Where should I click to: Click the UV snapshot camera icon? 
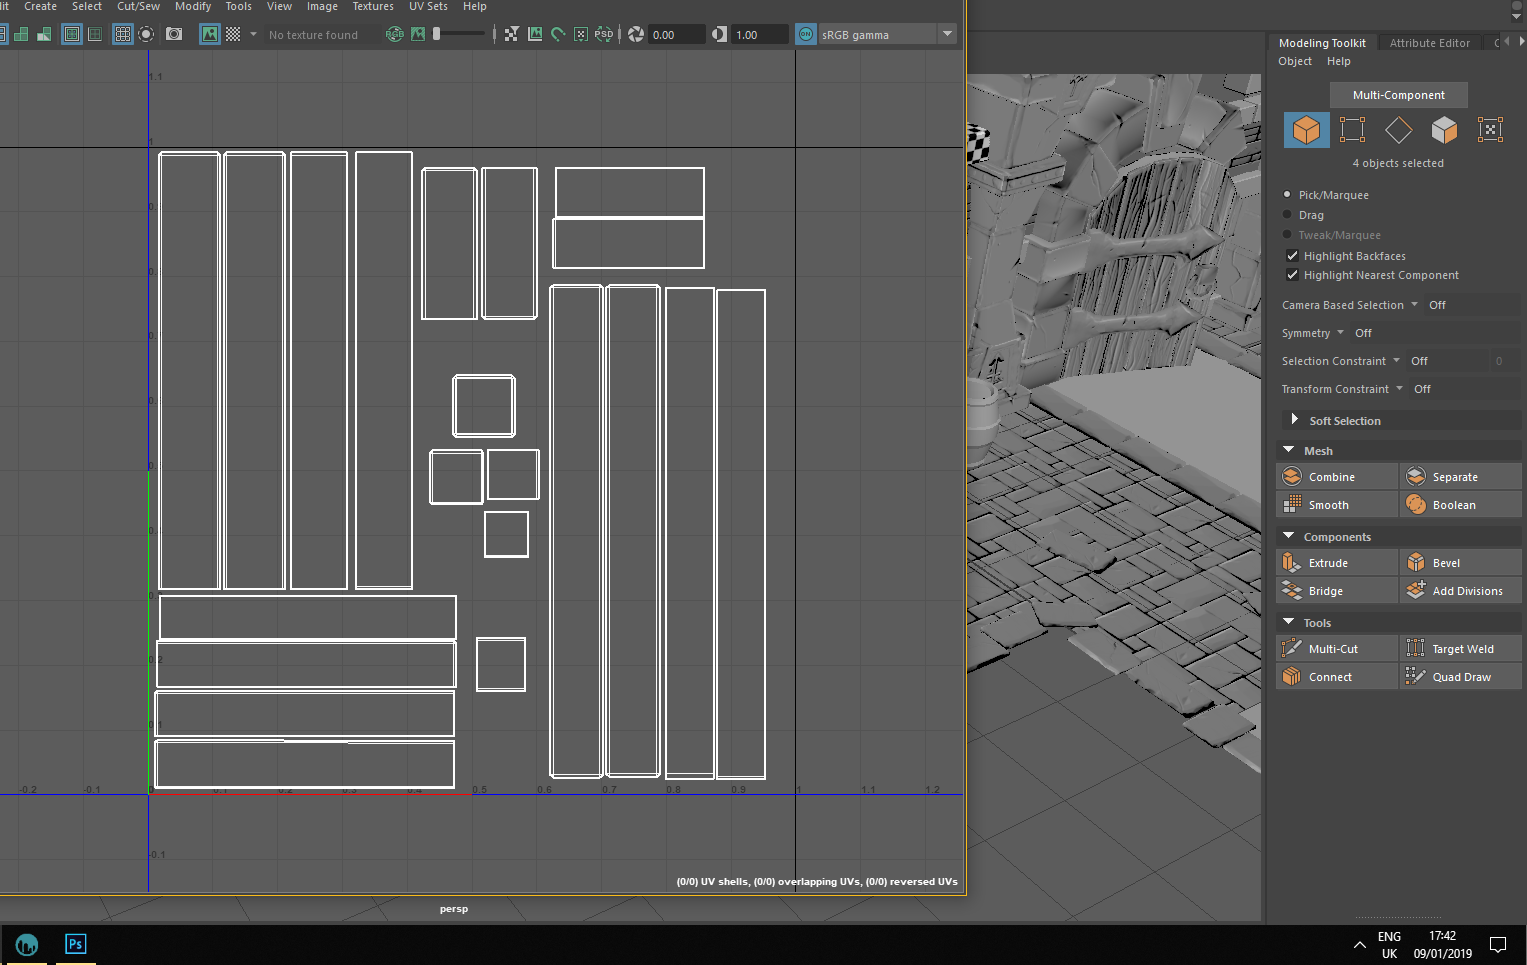pyautogui.click(x=174, y=34)
